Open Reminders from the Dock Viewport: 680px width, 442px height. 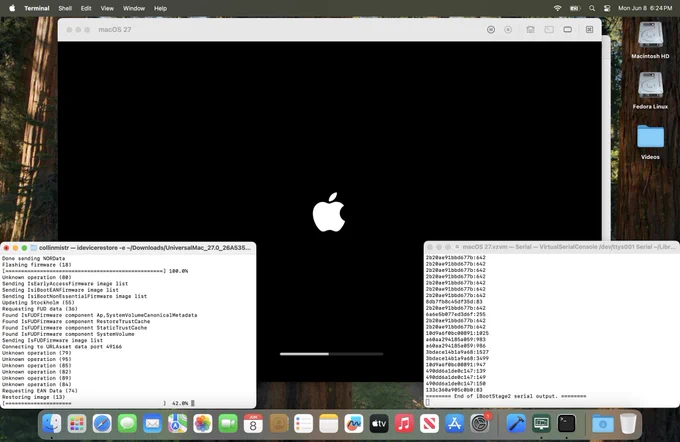(304, 423)
